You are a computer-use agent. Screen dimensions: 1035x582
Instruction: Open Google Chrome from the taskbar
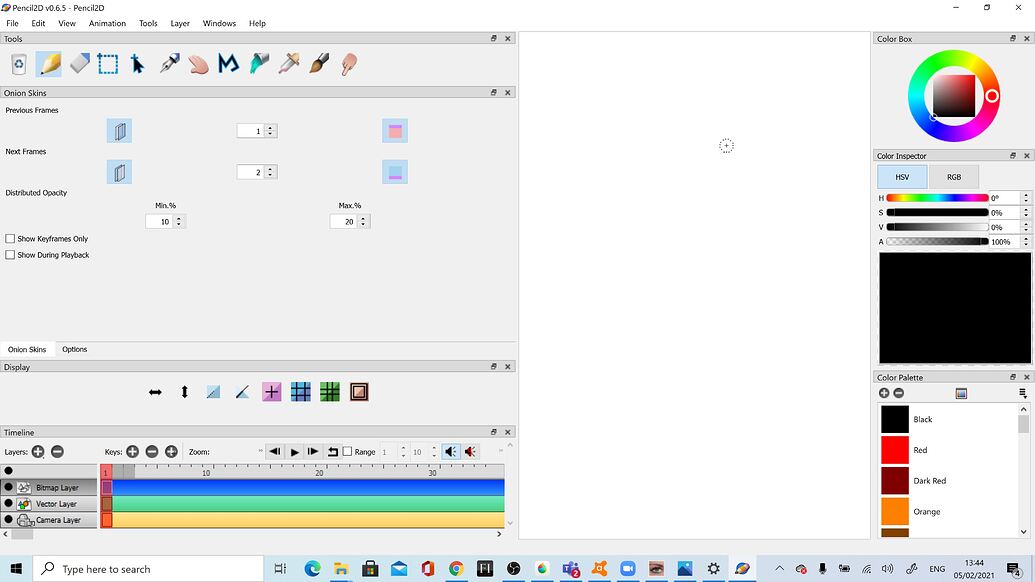(x=456, y=568)
